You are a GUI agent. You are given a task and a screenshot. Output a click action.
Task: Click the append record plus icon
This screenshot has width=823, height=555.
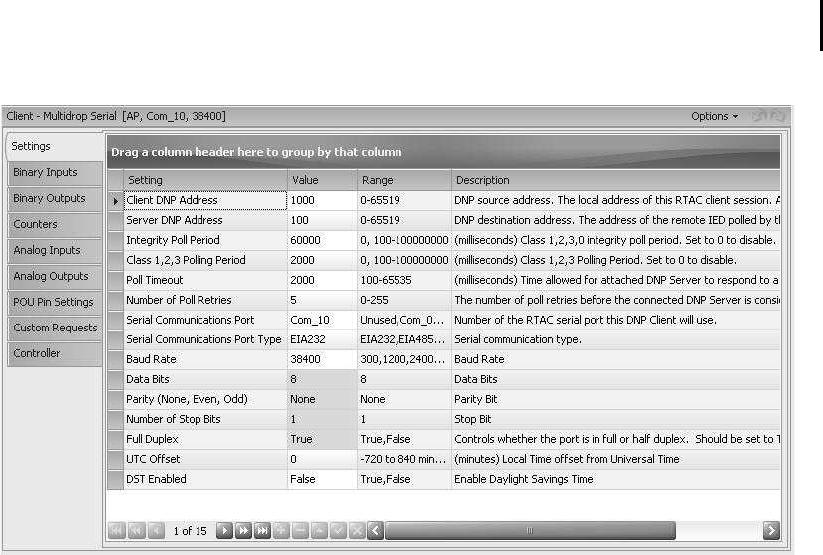(x=281, y=530)
